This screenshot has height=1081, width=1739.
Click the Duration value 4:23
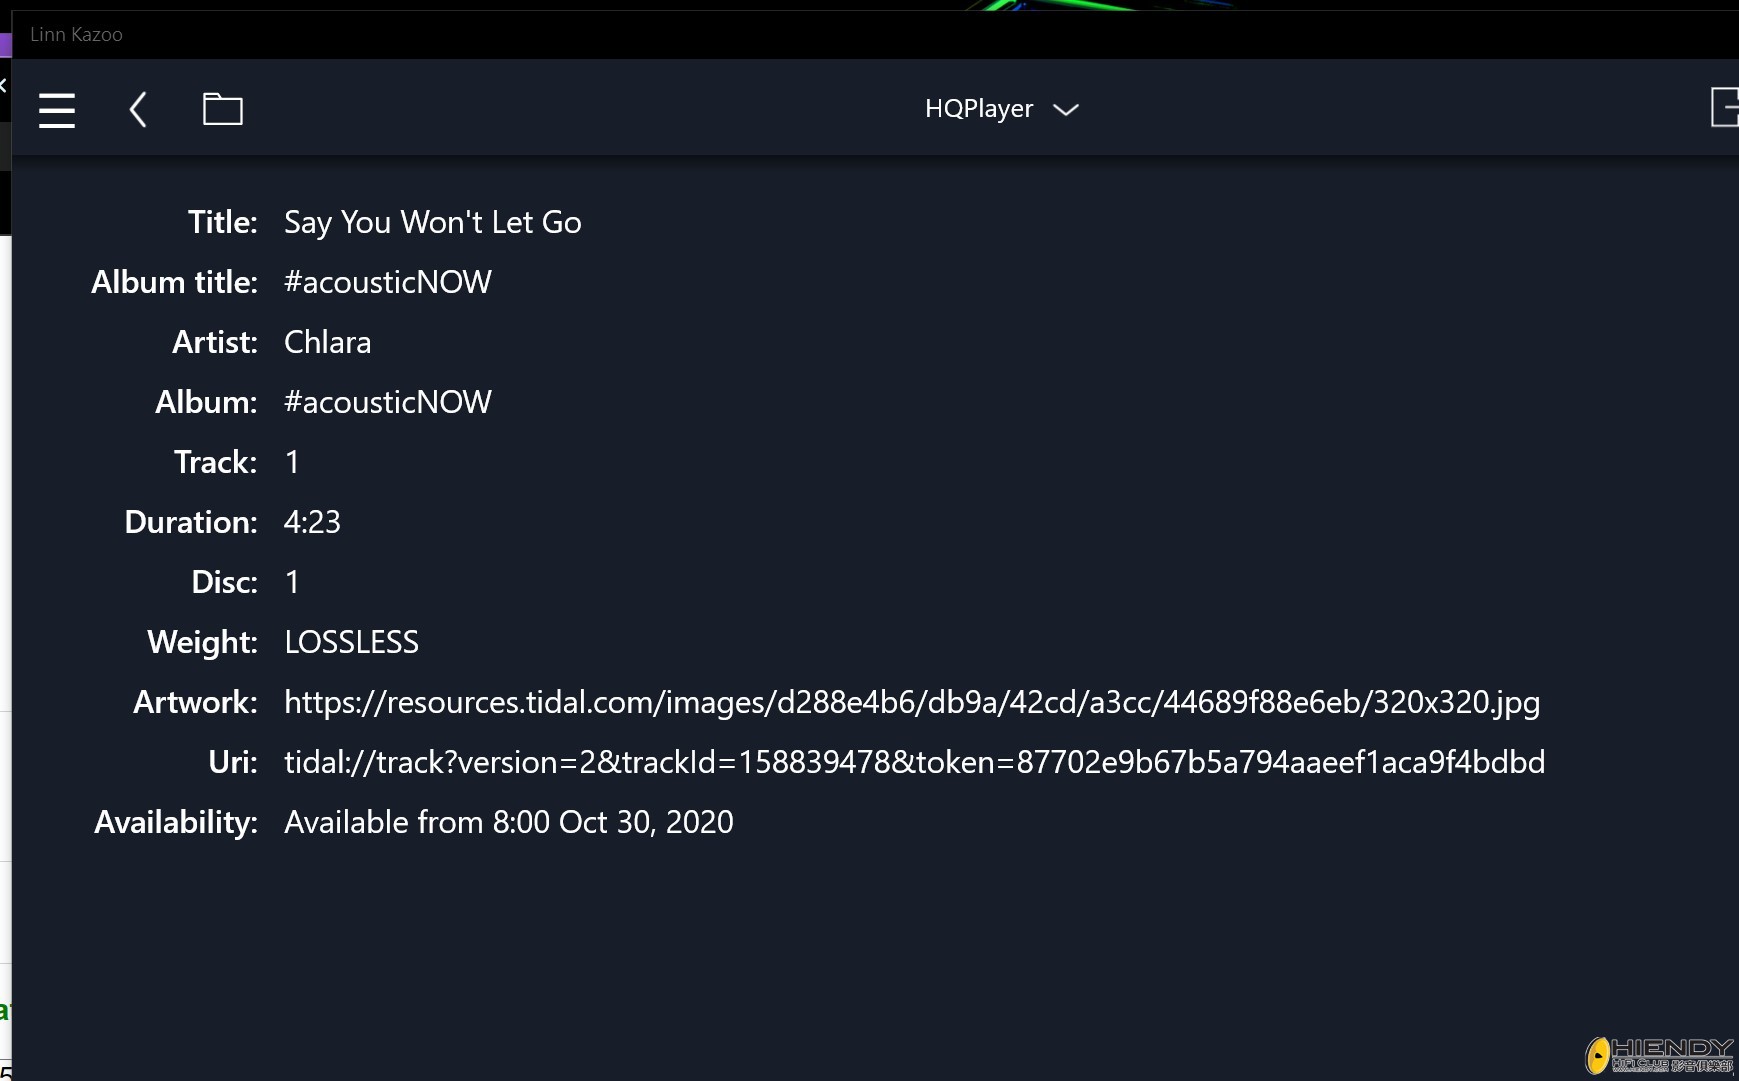click(x=312, y=522)
